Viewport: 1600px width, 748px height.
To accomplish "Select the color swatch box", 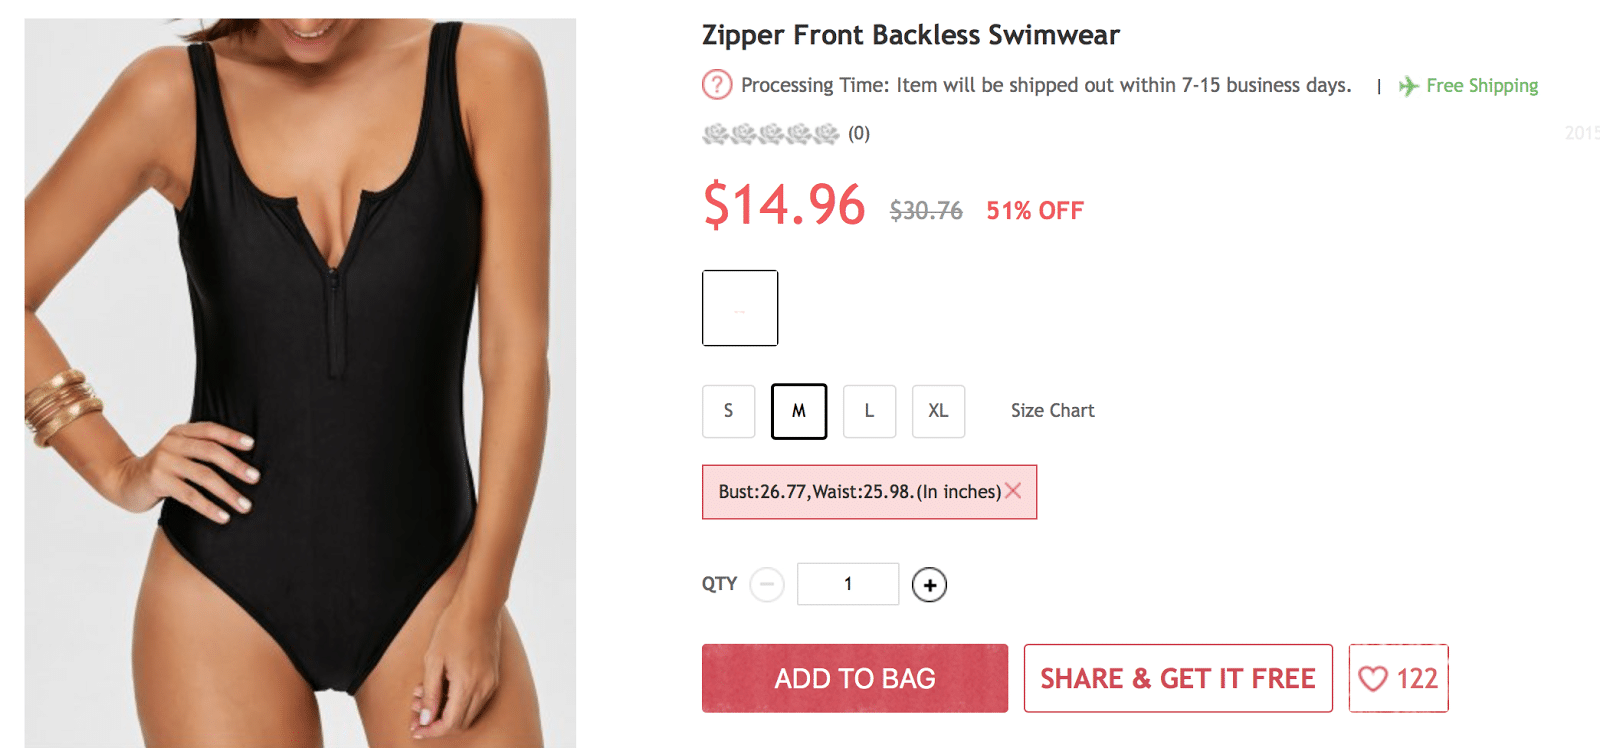I will 740,308.
